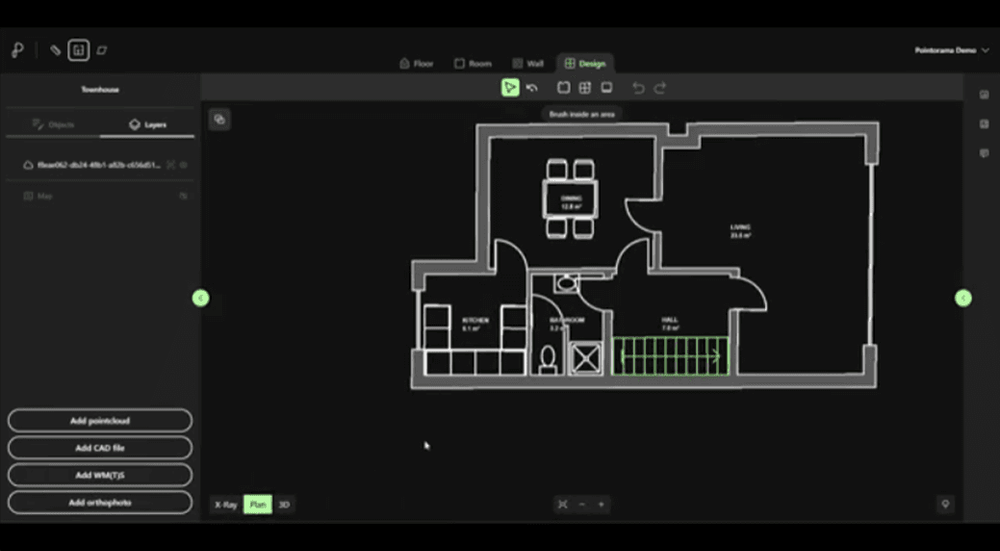Click the undo arrow in toolbar
The width and height of the screenshot is (1000, 551).
coord(638,88)
